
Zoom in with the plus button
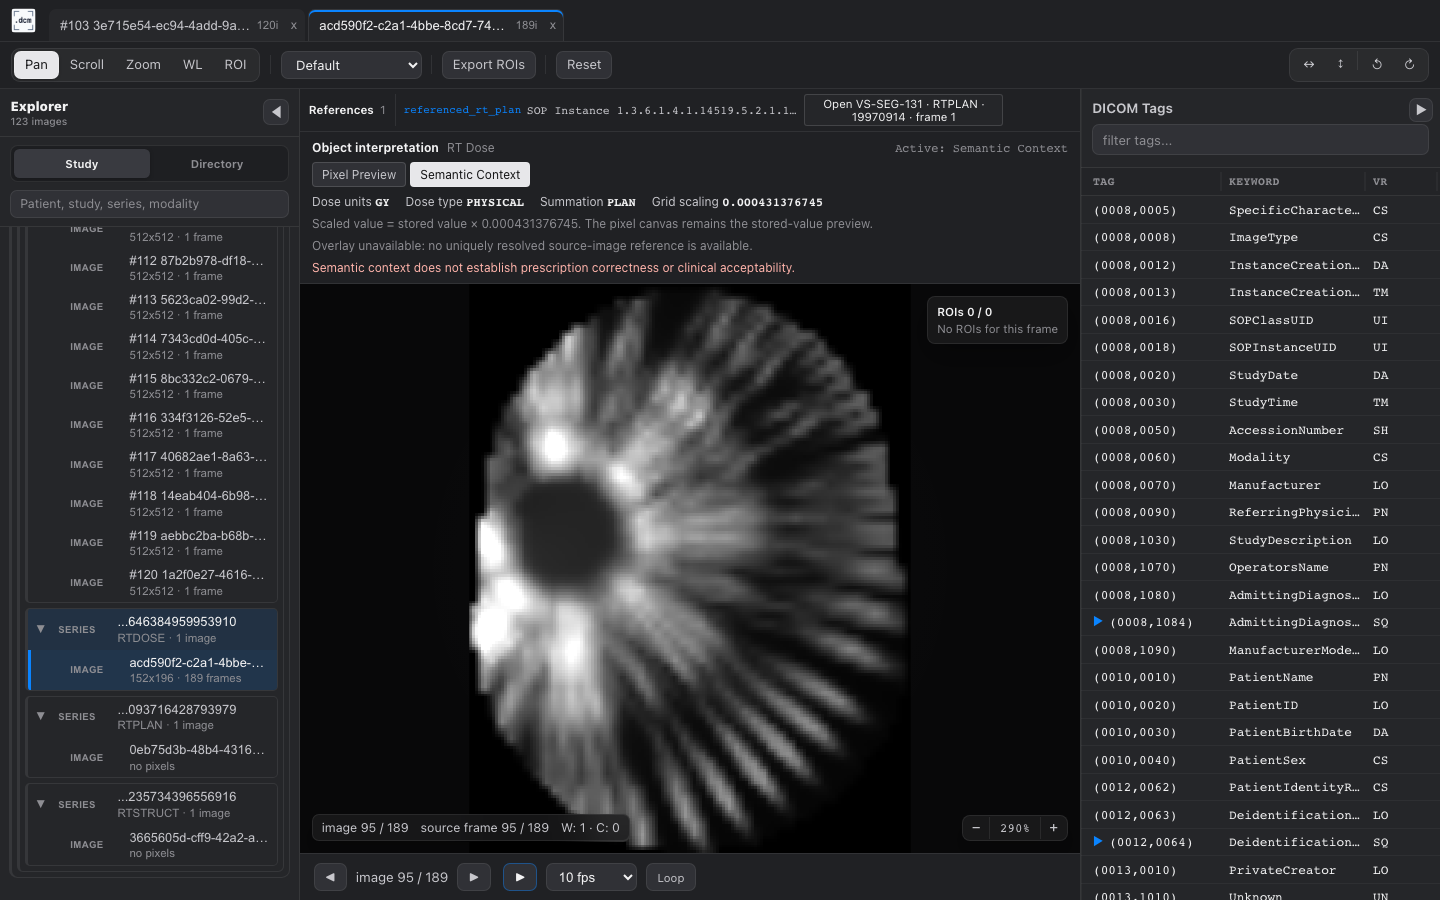1054,828
